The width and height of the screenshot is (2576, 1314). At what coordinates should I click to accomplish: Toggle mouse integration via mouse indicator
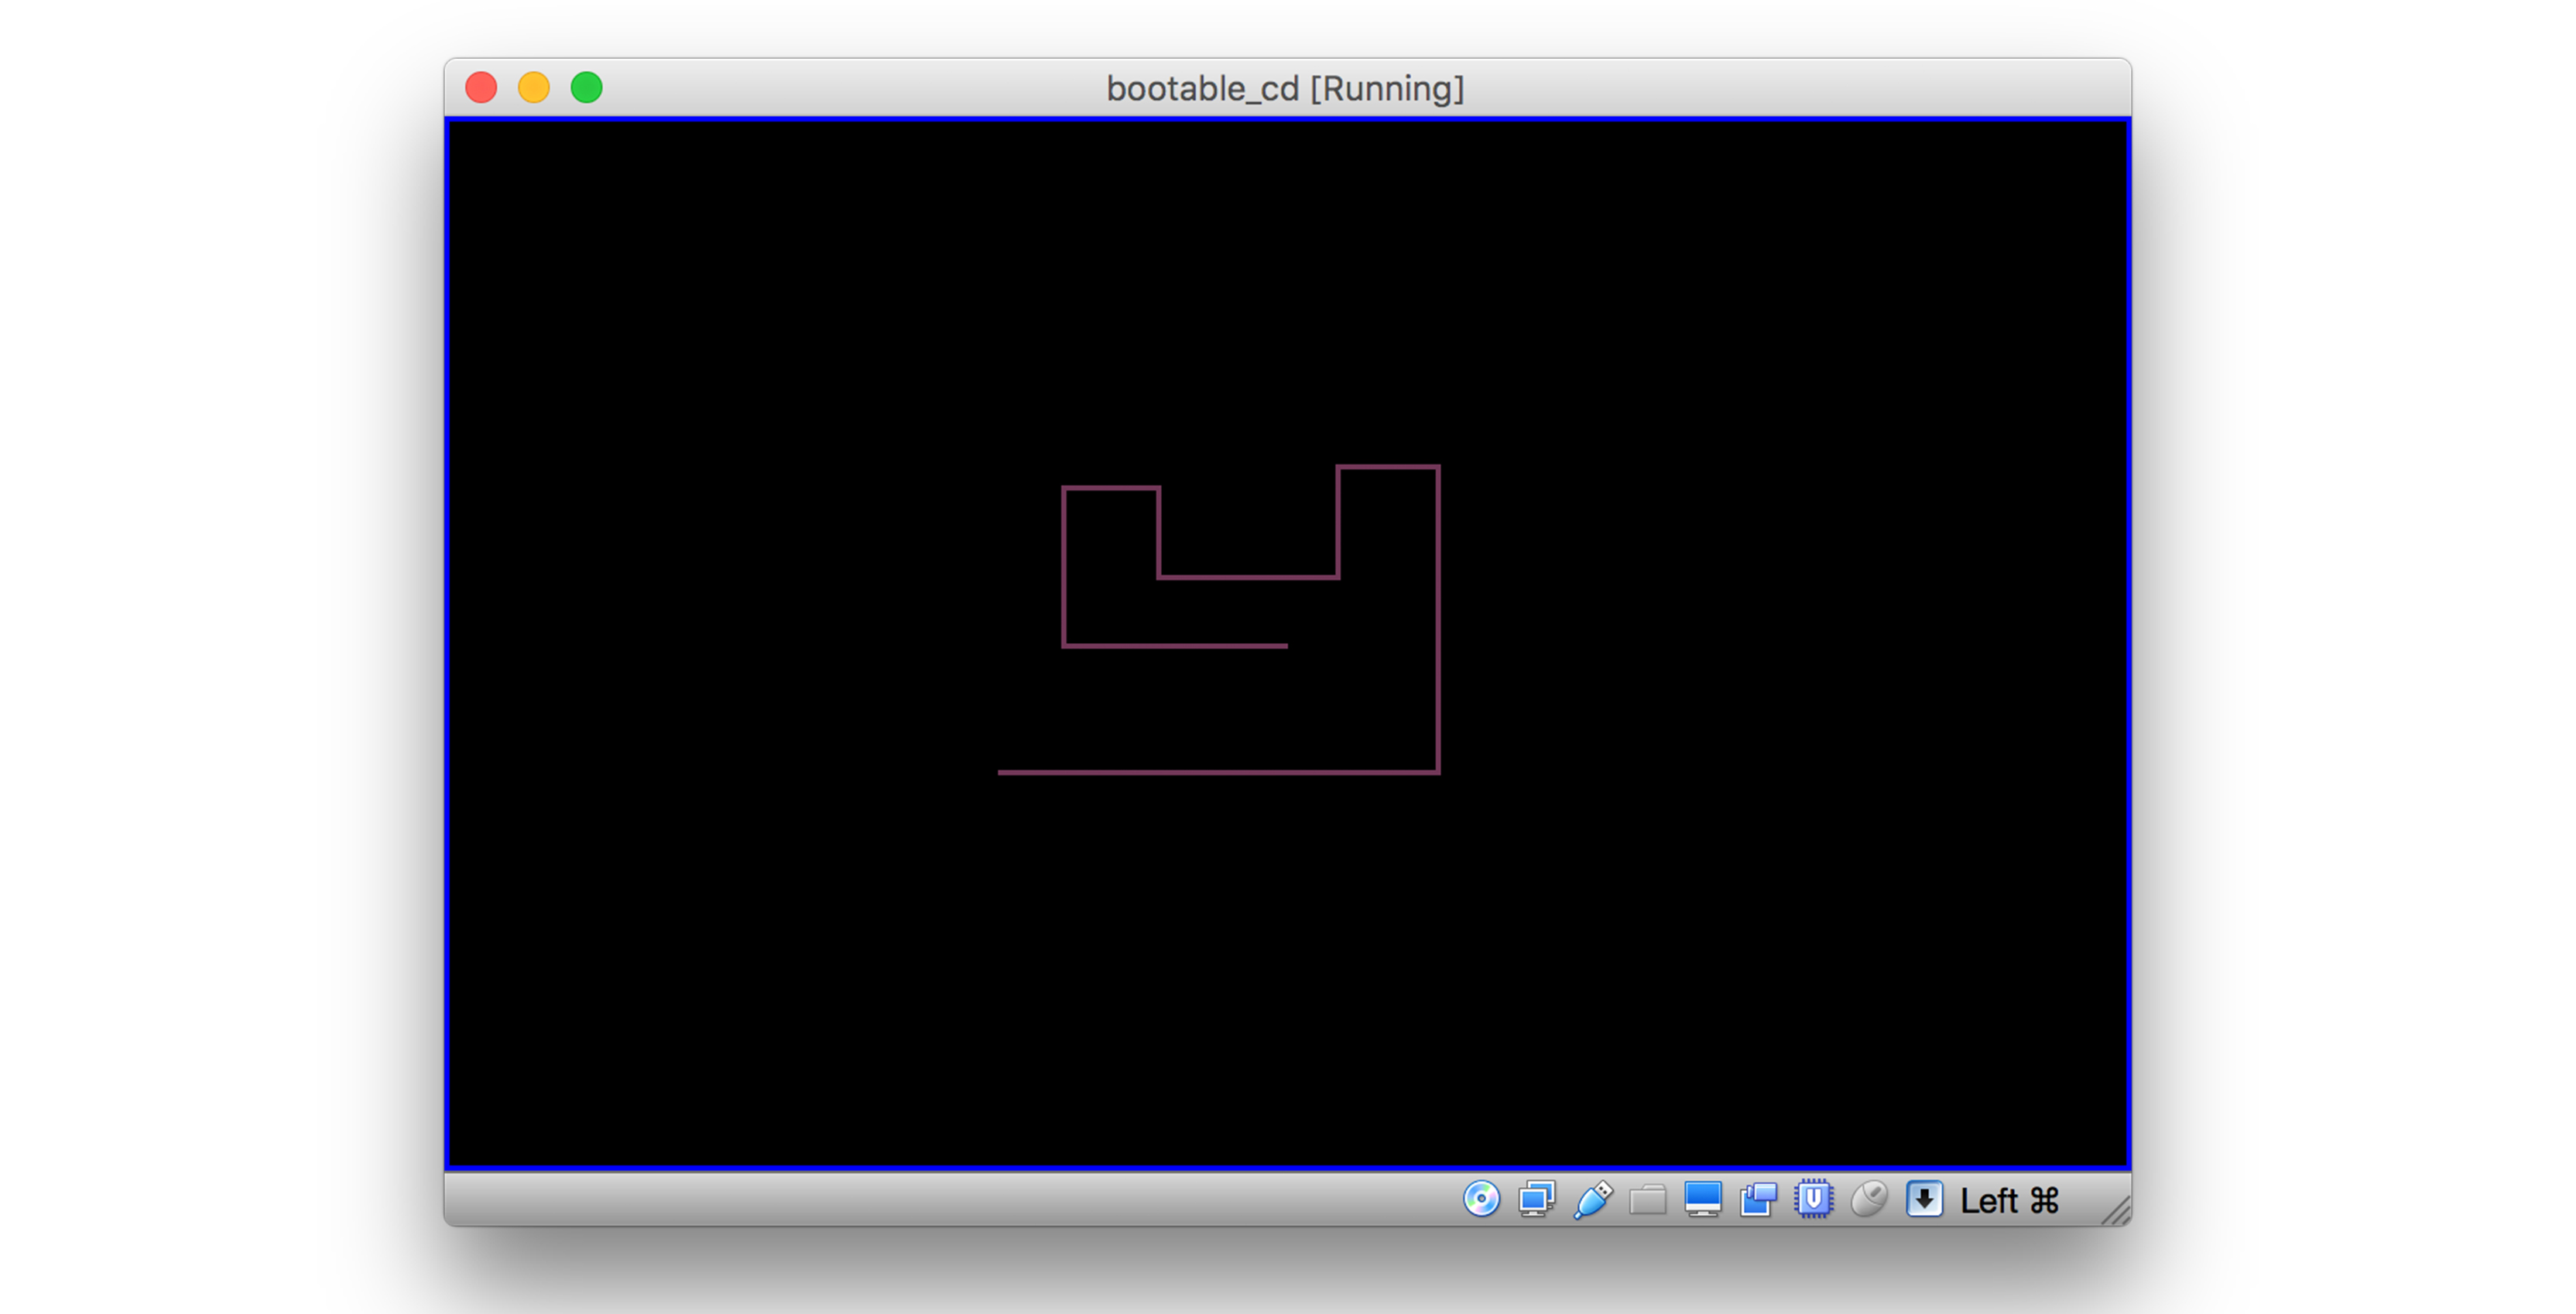1870,1200
